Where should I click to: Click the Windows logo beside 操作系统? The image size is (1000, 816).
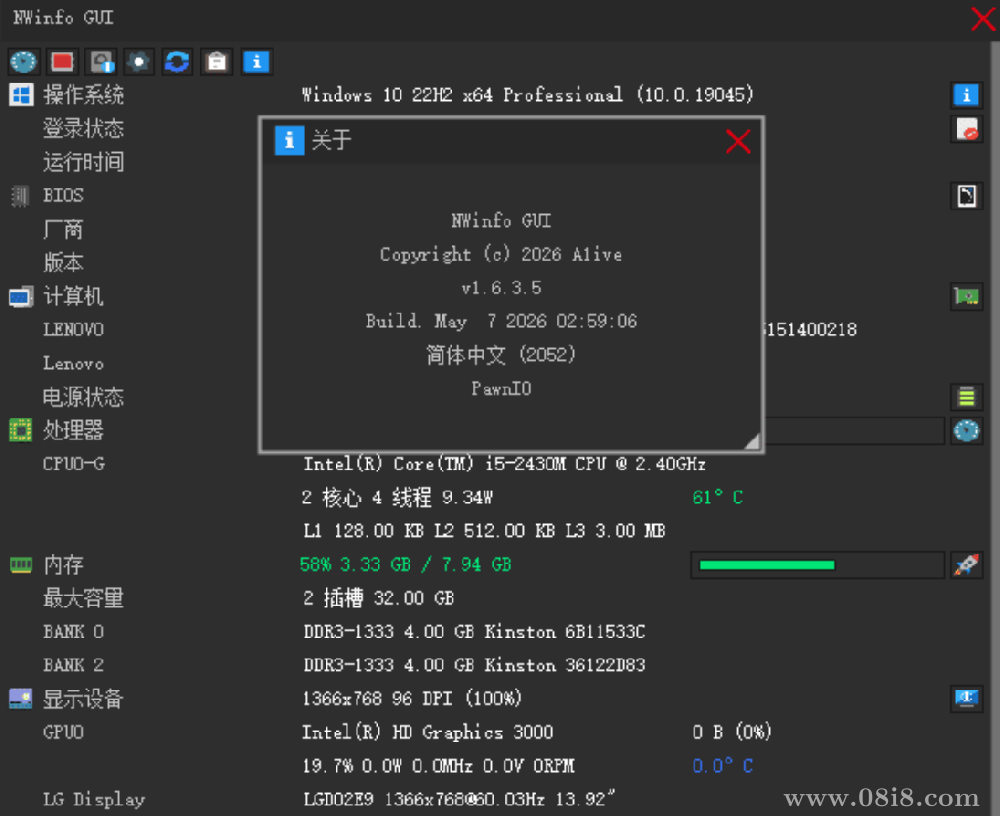[21, 95]
